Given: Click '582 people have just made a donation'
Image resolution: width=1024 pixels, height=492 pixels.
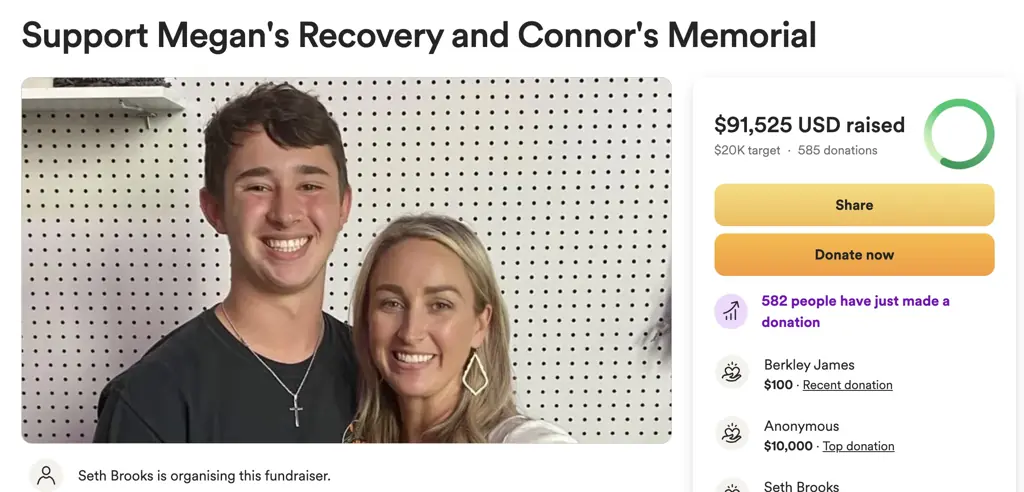Looking at the screenshot, I should (x=856, y=311).
